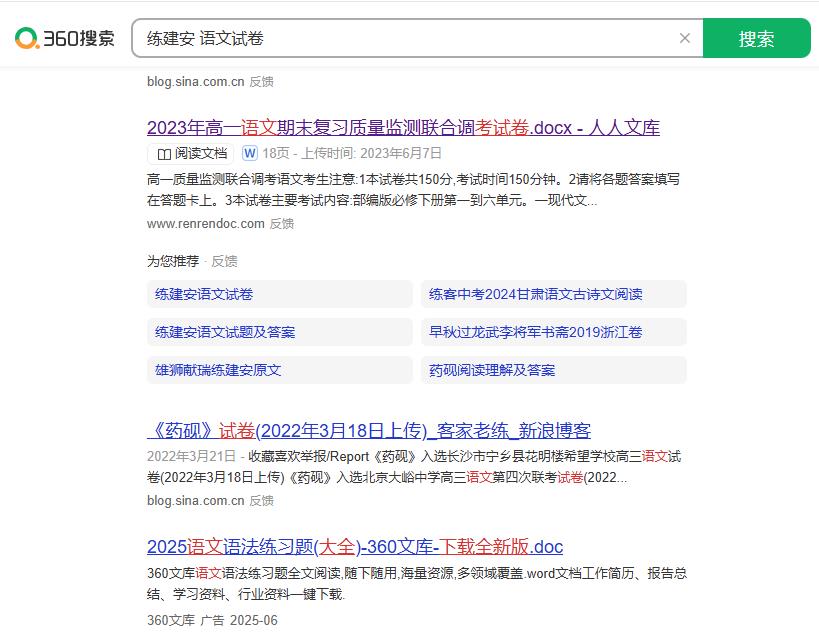Click the www.renrendoc.com source text
Viewport: 819px width, 642px height.
pyautogui.click(x=206, y=224)
